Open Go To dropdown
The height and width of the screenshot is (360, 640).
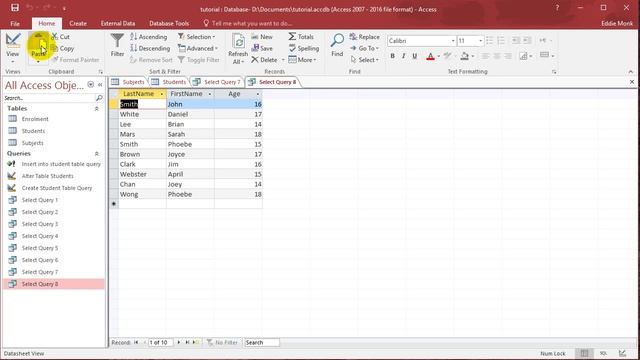tap(364, 48)
